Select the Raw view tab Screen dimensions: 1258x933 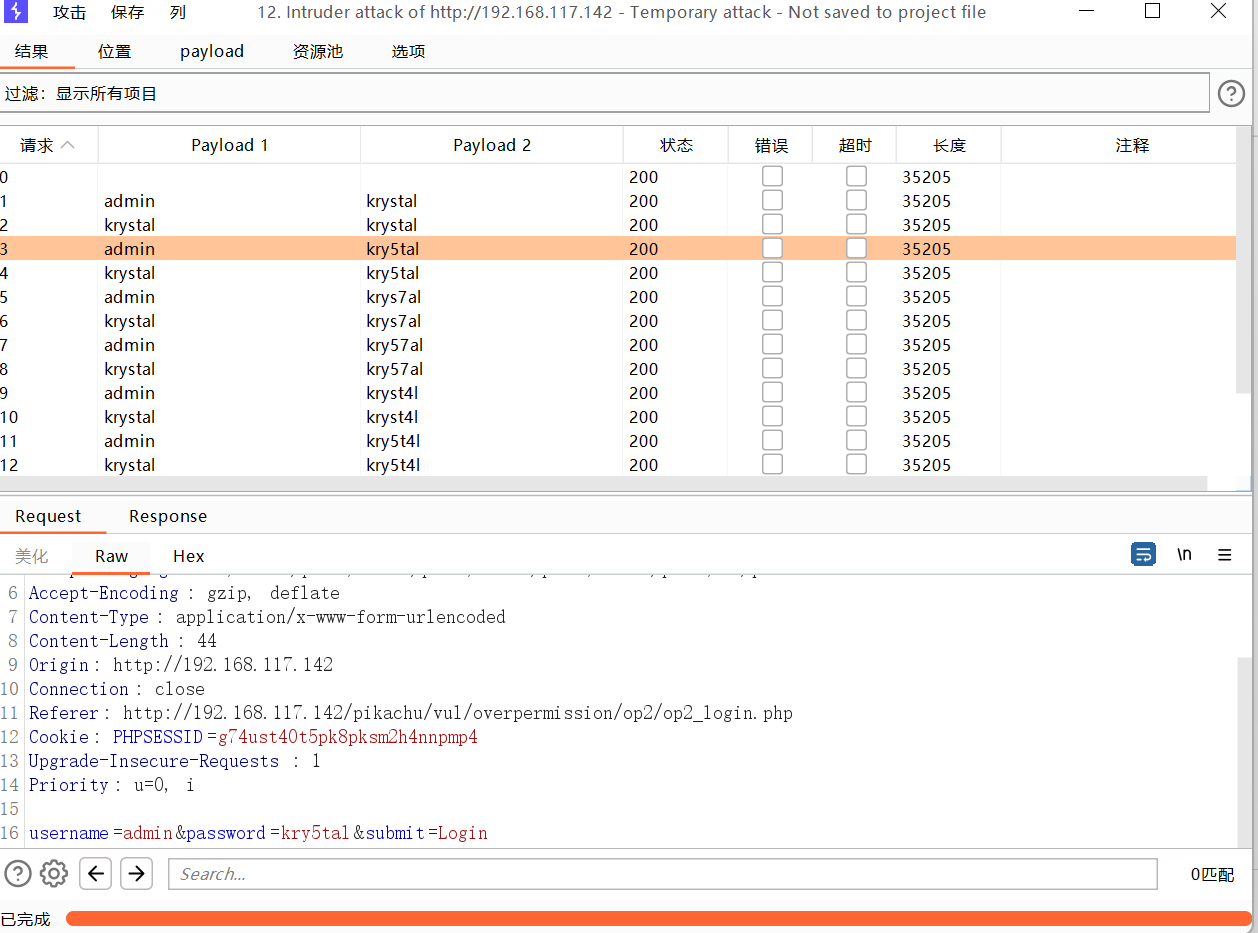pos(111,556)
